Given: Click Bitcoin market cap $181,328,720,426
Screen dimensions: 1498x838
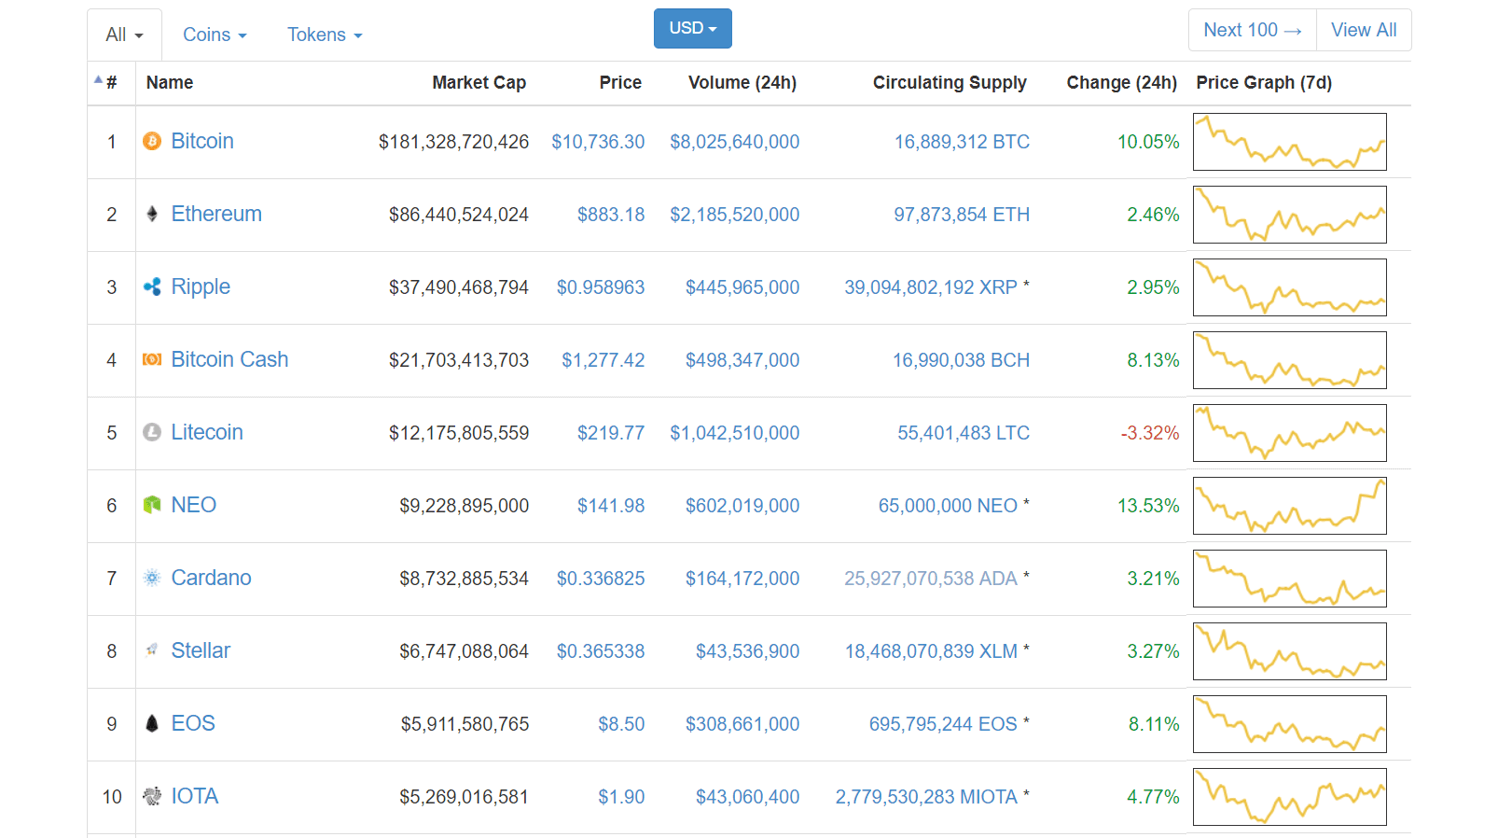Looking at the screenshot, I should pyautogui.click(x=454, y=142).
